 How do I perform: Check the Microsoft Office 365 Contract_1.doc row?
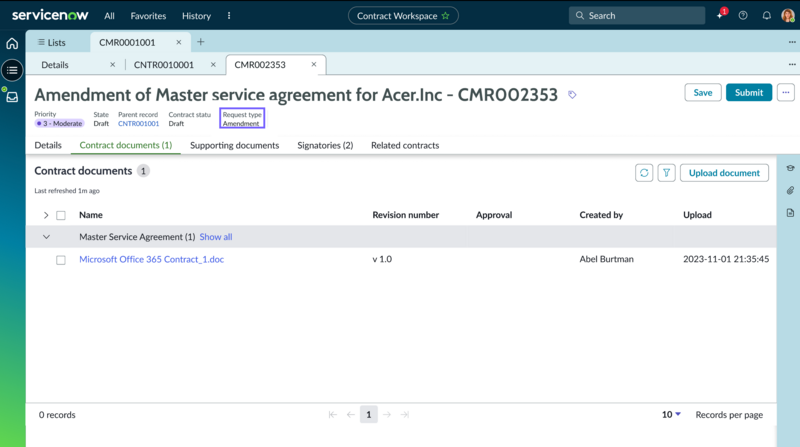61,260
